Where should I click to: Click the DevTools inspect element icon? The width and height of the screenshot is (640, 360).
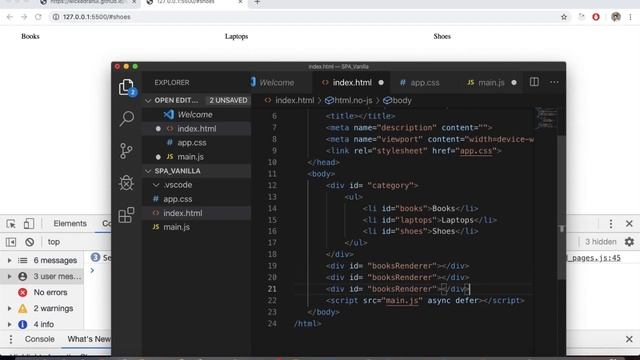pyautogui.click(x=11, y=224)
